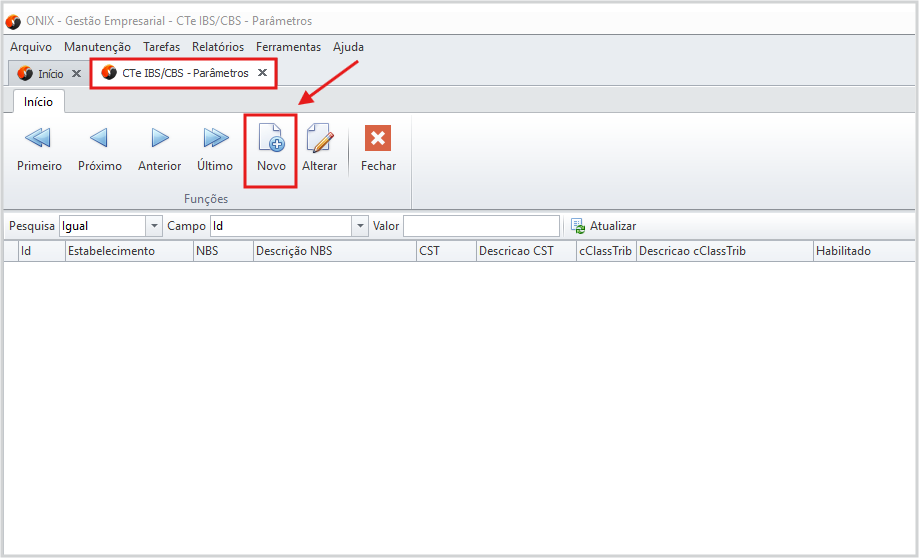919x558 pixels.
Task: Click into the Valor search field
Action: (481, 226)
